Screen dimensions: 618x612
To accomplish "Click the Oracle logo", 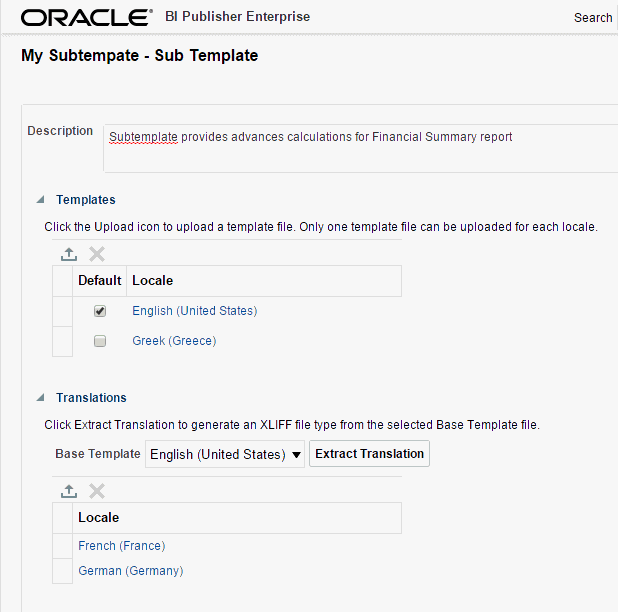I will click(87, 18).
